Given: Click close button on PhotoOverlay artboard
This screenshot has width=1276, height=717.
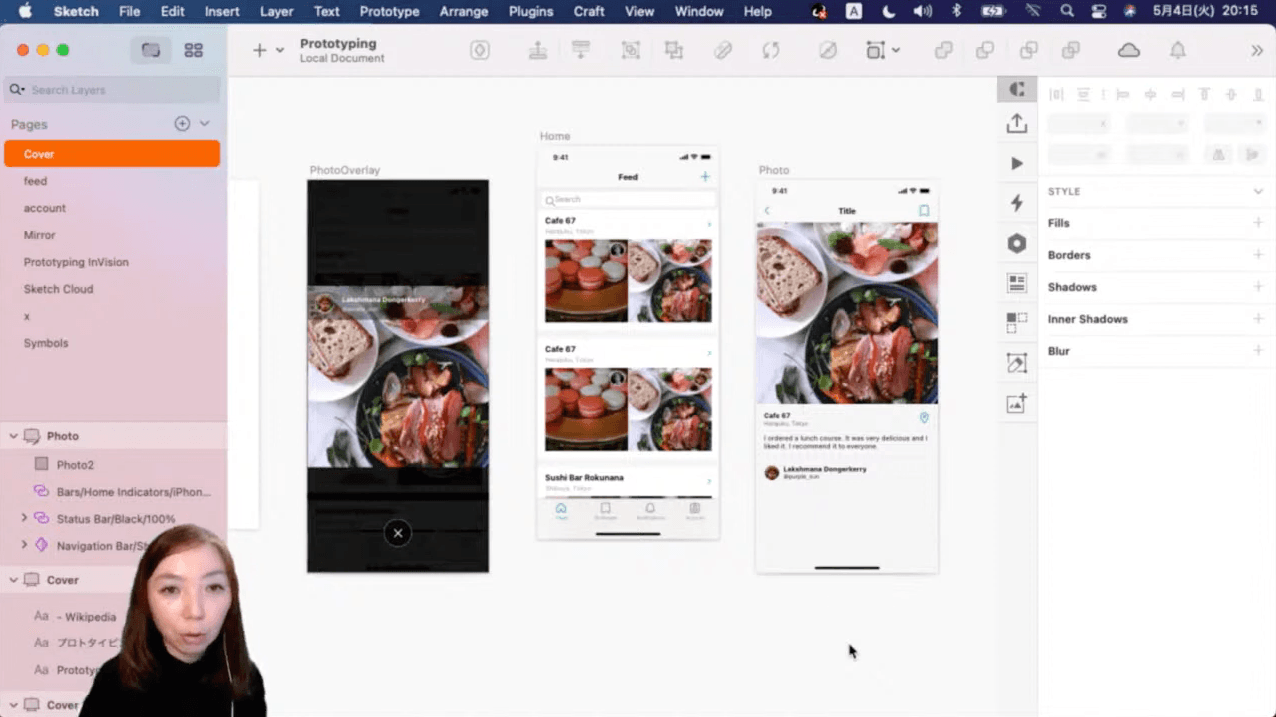Looking at the screenshot, I should coord(397,533).
